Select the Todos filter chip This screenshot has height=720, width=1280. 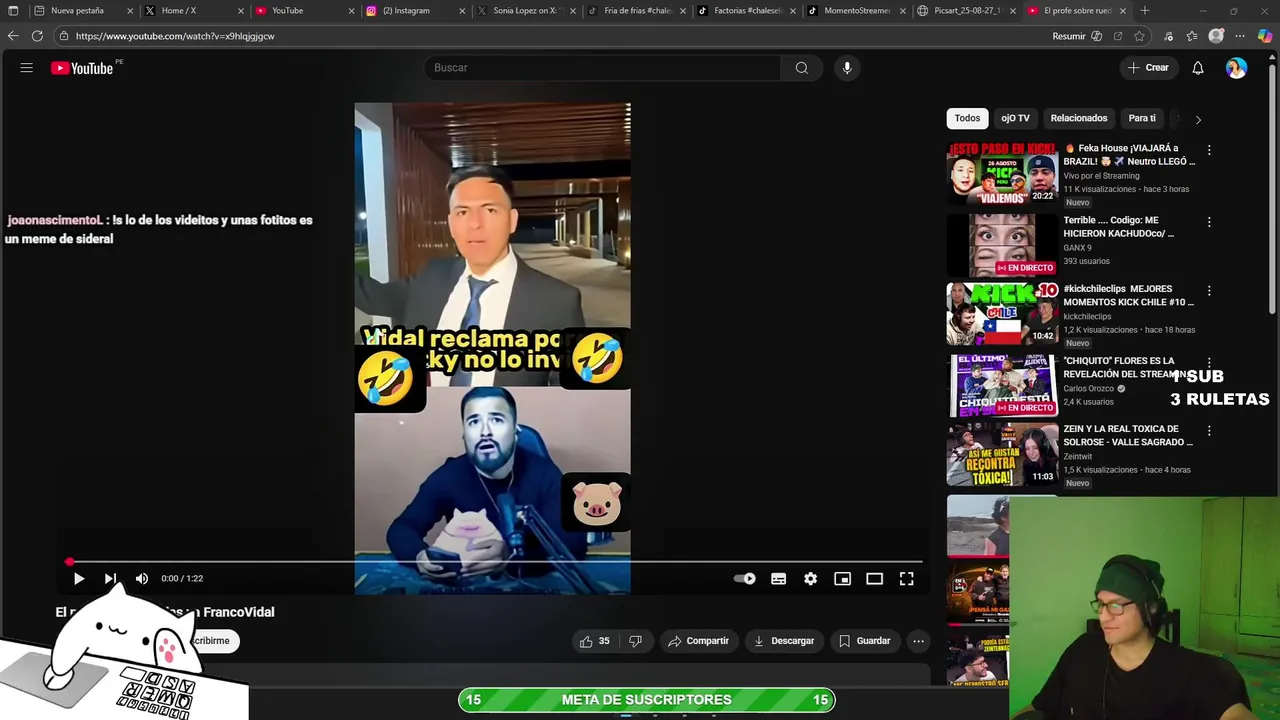[967, 118]
